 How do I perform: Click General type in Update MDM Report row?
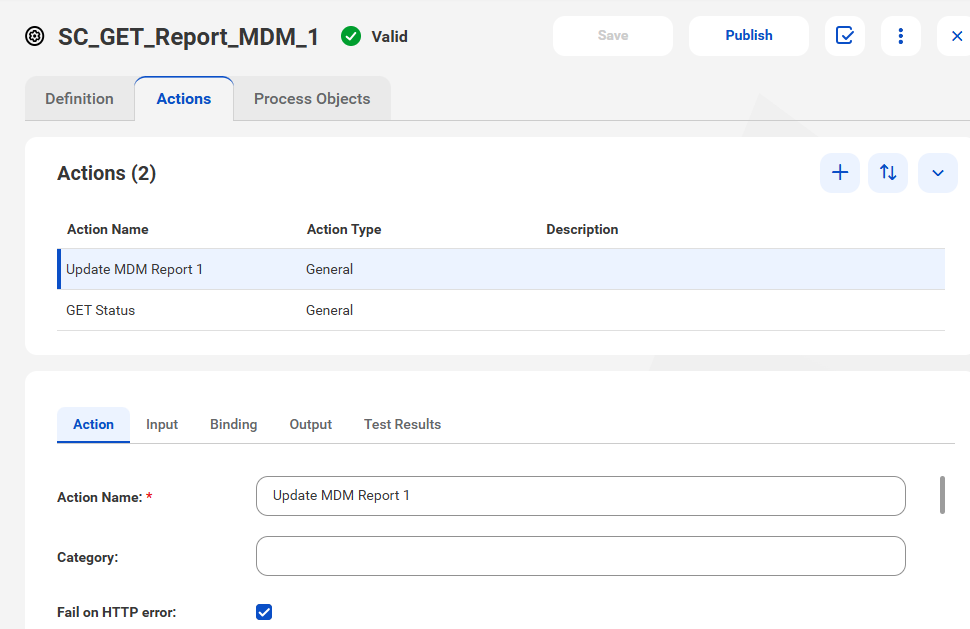click(x=329, y=269)
